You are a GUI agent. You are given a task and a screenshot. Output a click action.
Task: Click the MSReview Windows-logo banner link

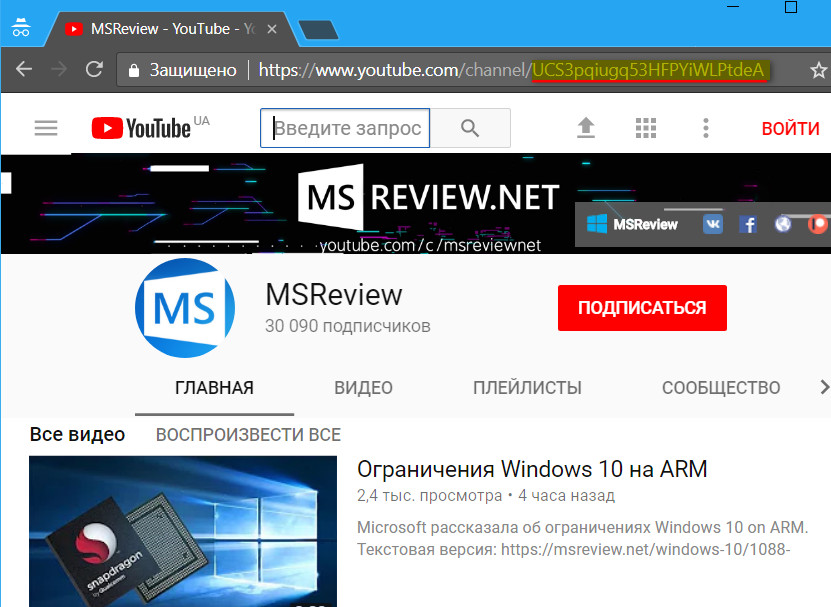632,224
